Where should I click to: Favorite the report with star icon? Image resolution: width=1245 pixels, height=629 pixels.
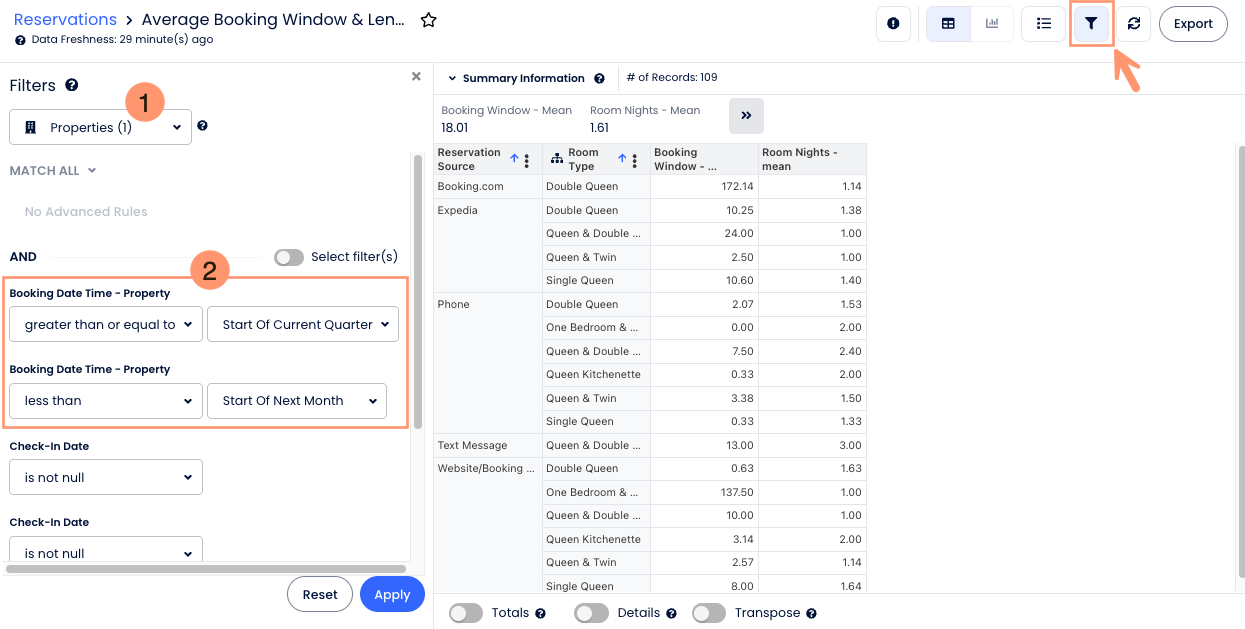click(x=428, y=20)
